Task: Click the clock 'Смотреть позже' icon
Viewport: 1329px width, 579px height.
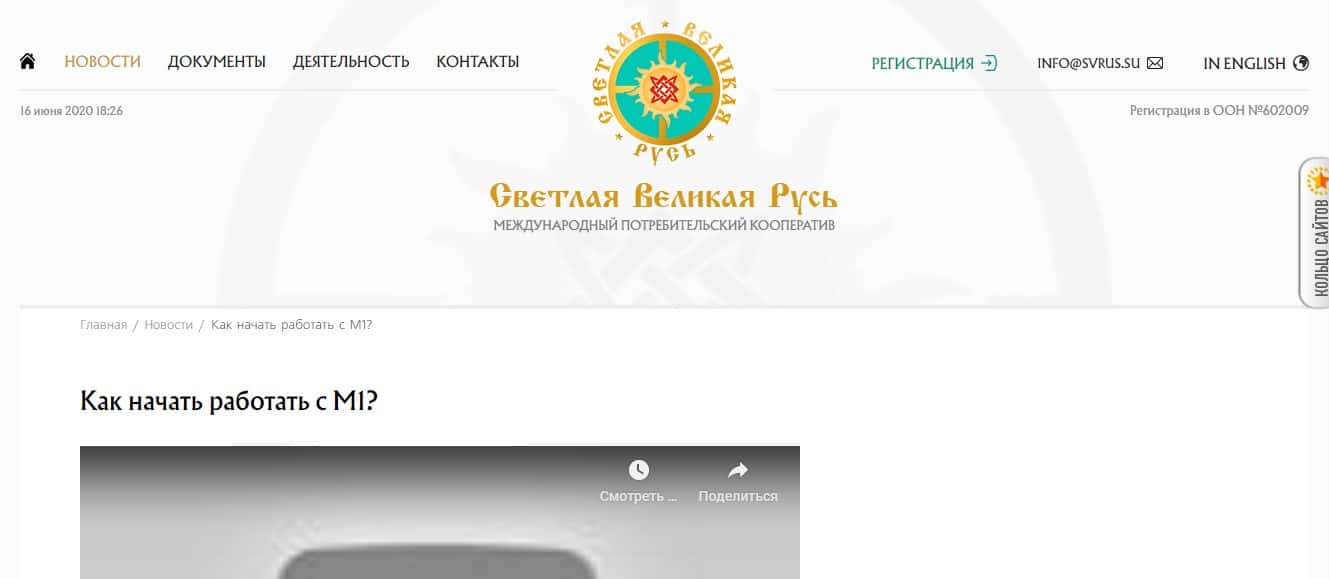Action: click(x=638, y=470)
